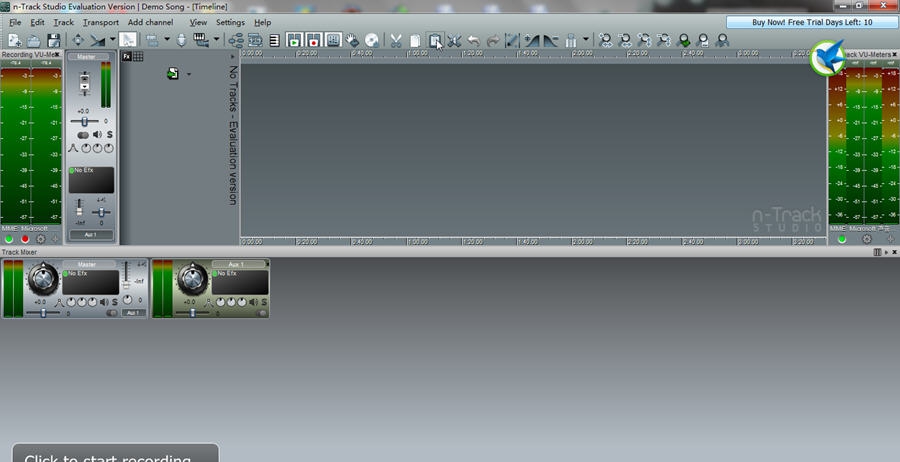Zoom in horizontally on the timeline
Viewport: 900px width, 462px height.
click(x=605, y=40)
